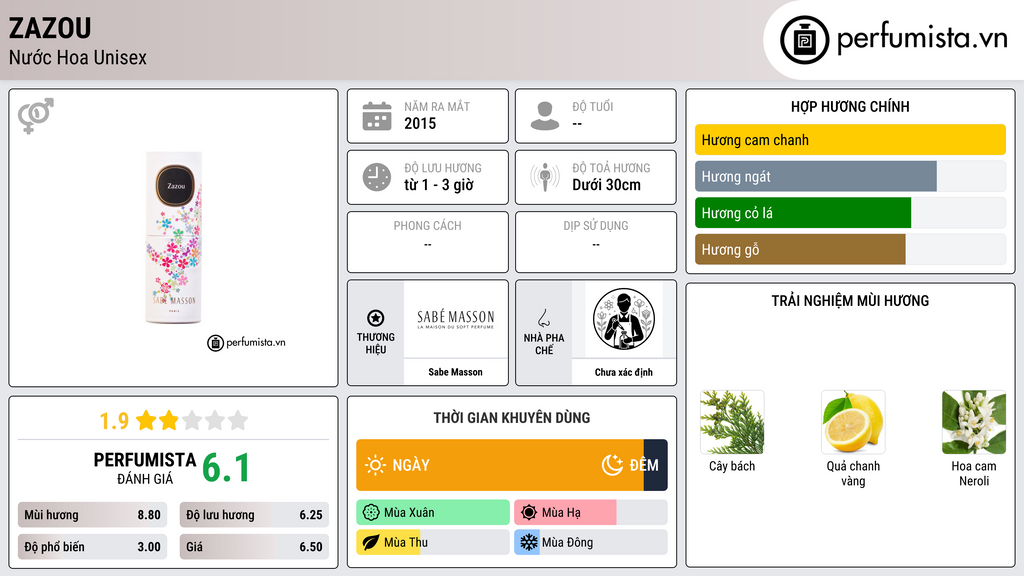Click the Mùi hương 8.80 score row
Image resolution: width=1024 pixels, height=576 pixels.
pyautogui.click(x=92, y=515)
